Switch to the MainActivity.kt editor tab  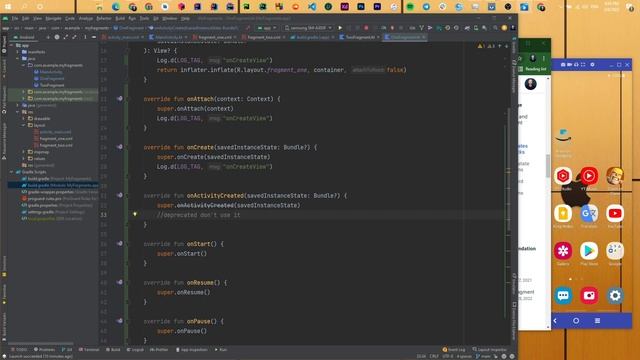pyautogui.click(x=168, y=37)
